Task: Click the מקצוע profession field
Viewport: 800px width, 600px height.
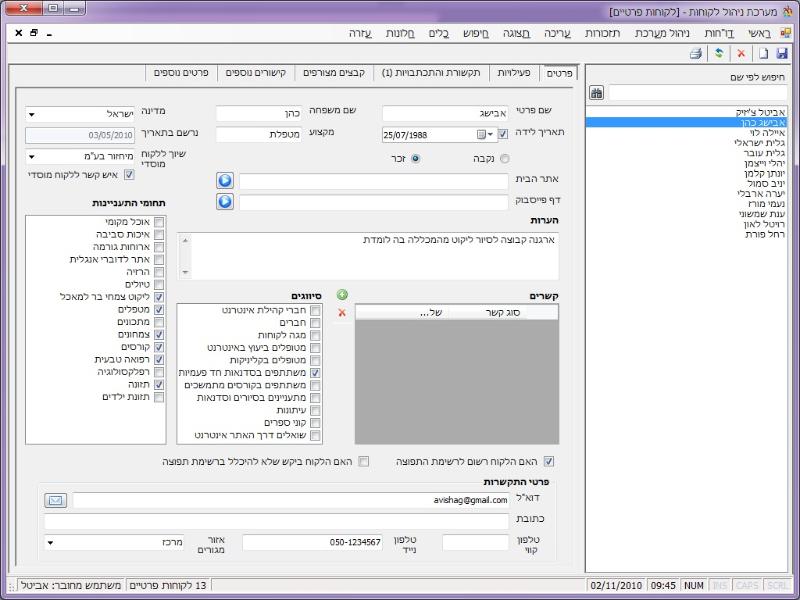Action: click(x=259, y=135)
